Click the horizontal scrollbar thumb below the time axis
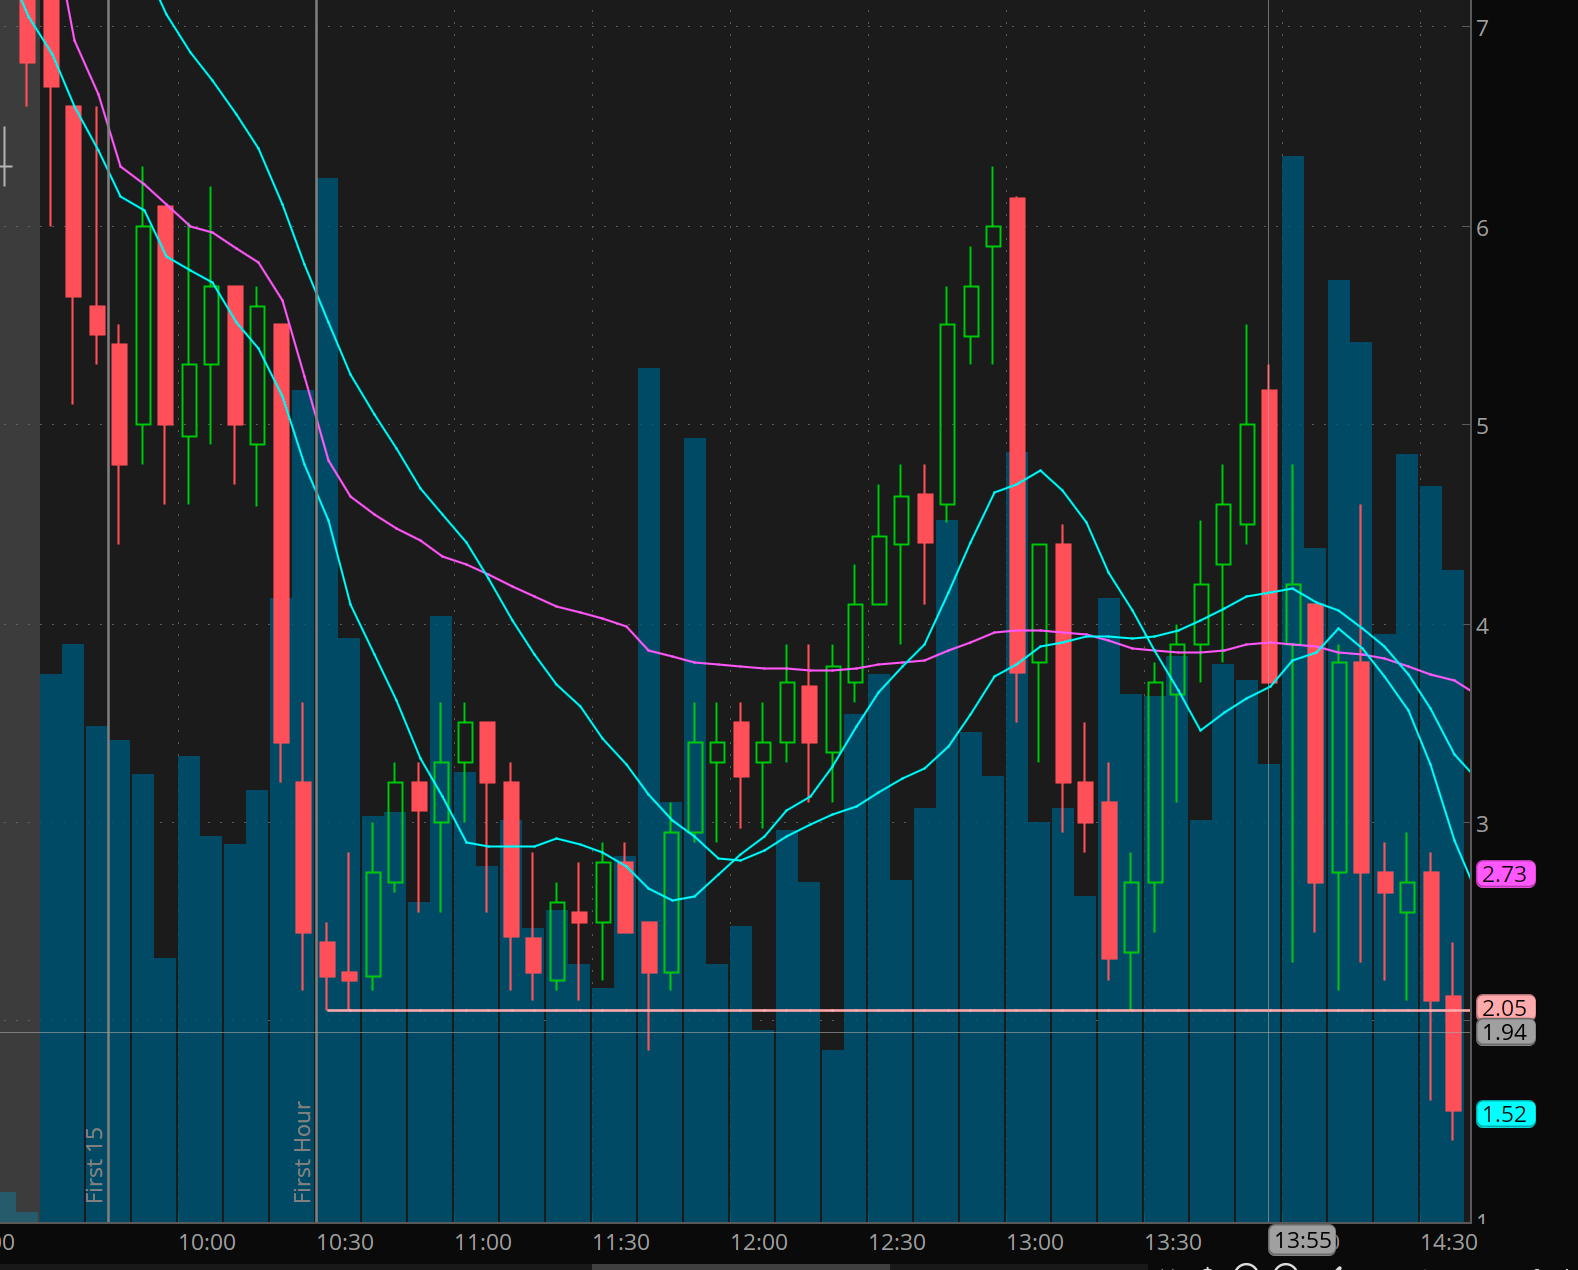1578x1270 pixels. click(x=740, y=1266)
